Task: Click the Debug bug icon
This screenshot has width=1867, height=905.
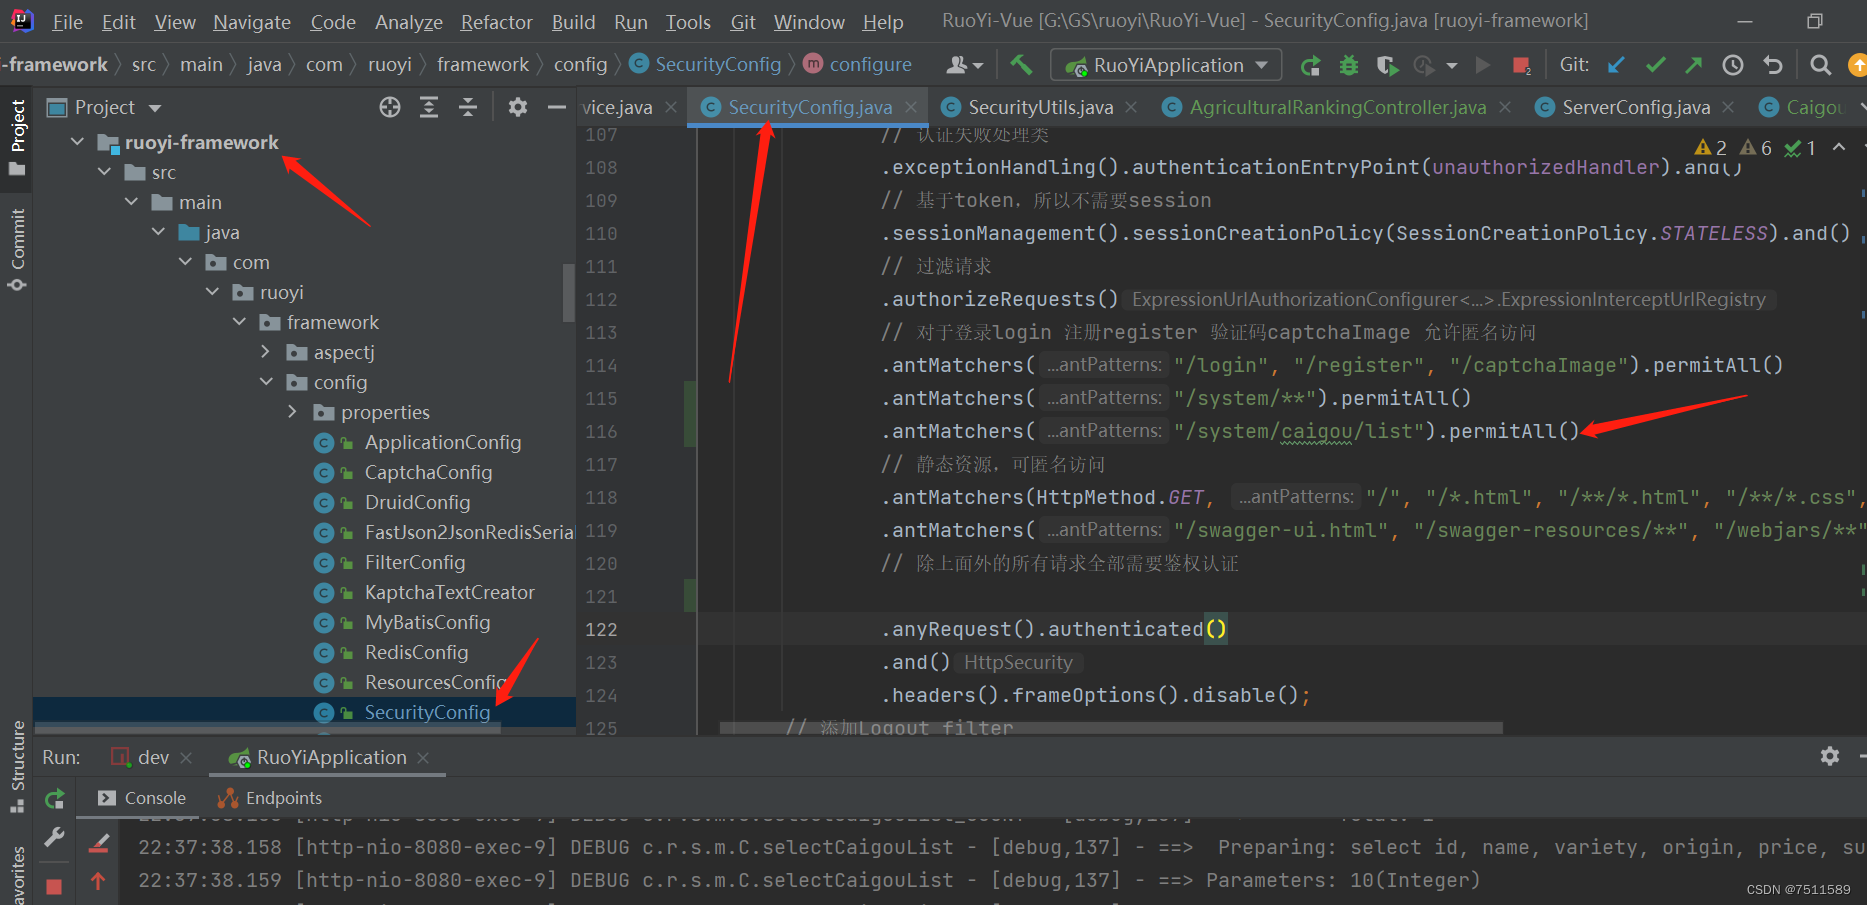Action: click(x=1349, y=65)
